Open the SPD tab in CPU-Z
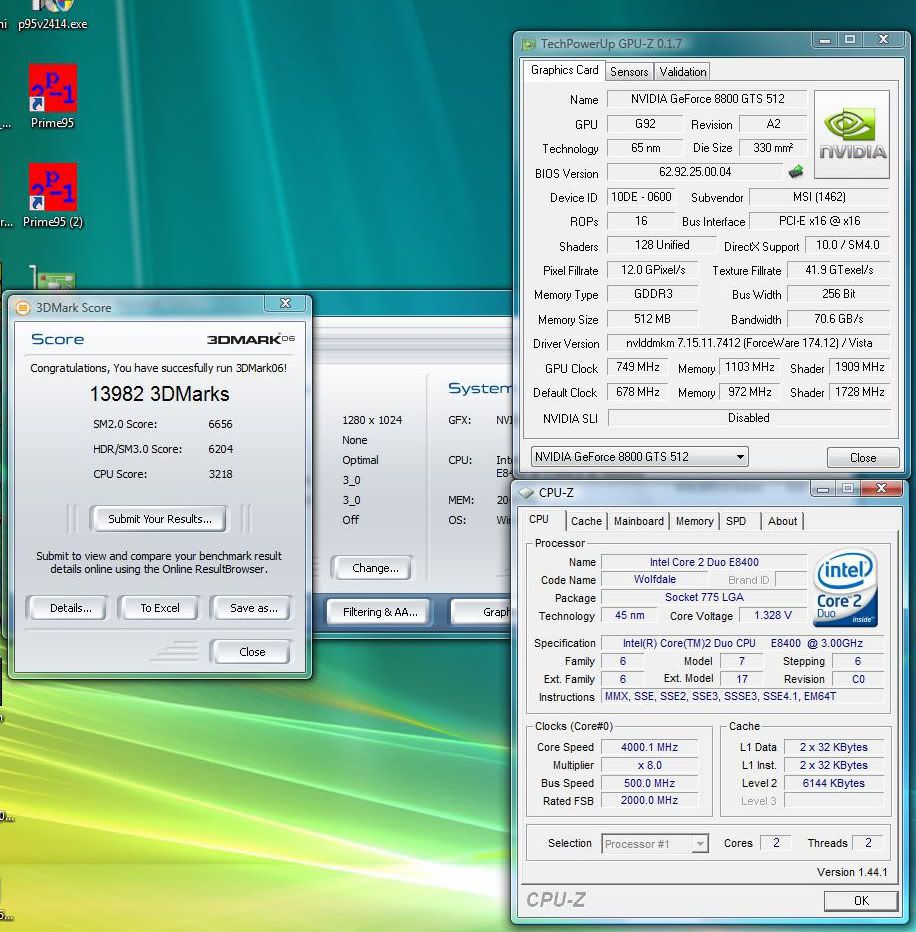916x932 pixels. click(736, 521)
